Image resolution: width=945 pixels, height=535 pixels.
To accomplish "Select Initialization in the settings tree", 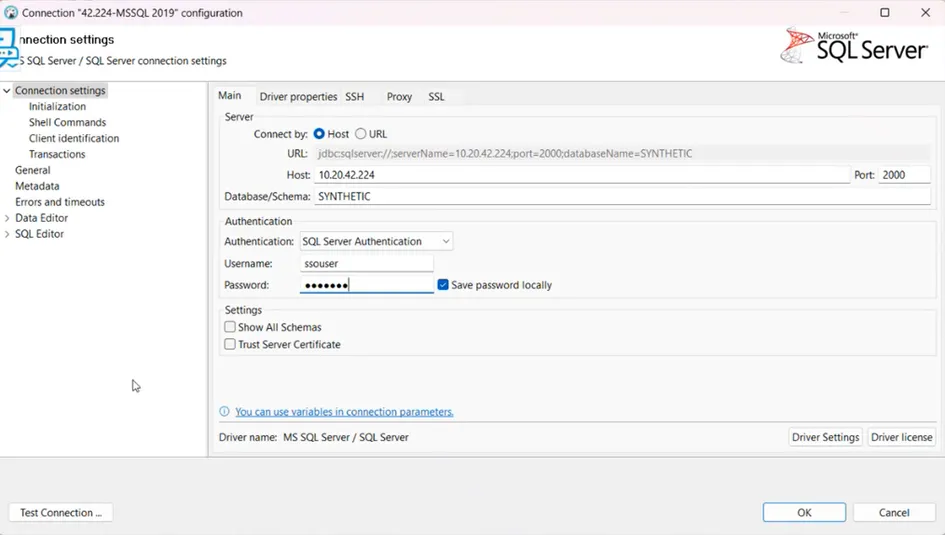I will click(57, 106).
